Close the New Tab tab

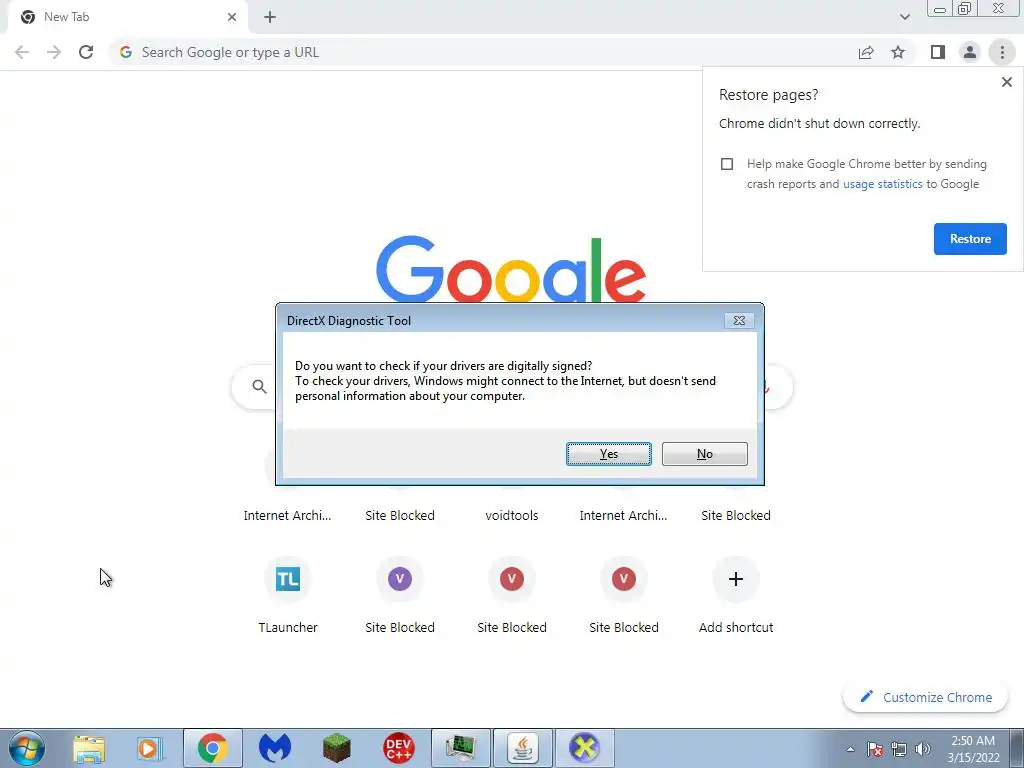coord(232,17)
